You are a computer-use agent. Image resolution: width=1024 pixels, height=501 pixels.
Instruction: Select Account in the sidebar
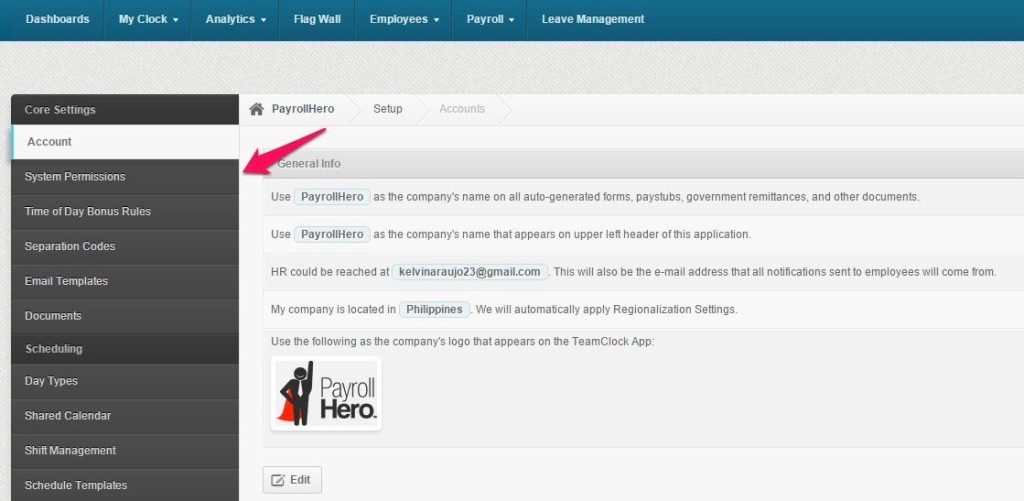pos(125,142)
